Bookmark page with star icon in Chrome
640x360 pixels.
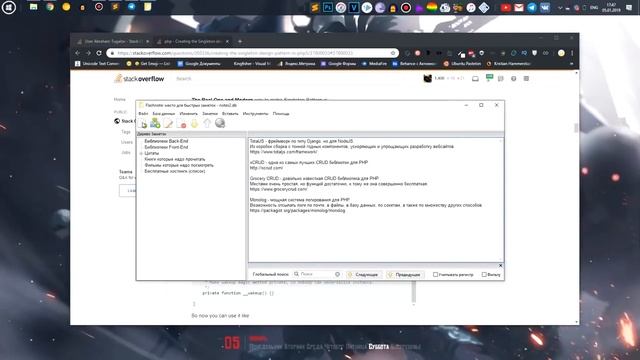[393, 53]
